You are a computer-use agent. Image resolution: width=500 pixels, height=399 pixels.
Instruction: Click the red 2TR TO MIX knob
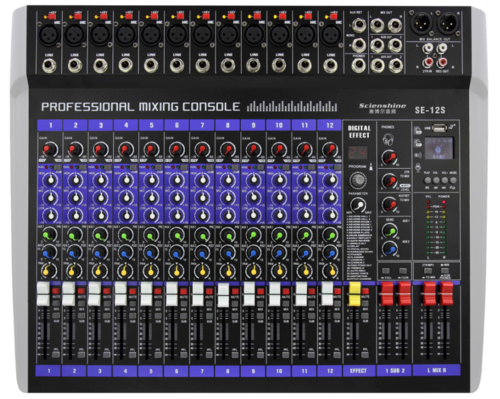389,180
